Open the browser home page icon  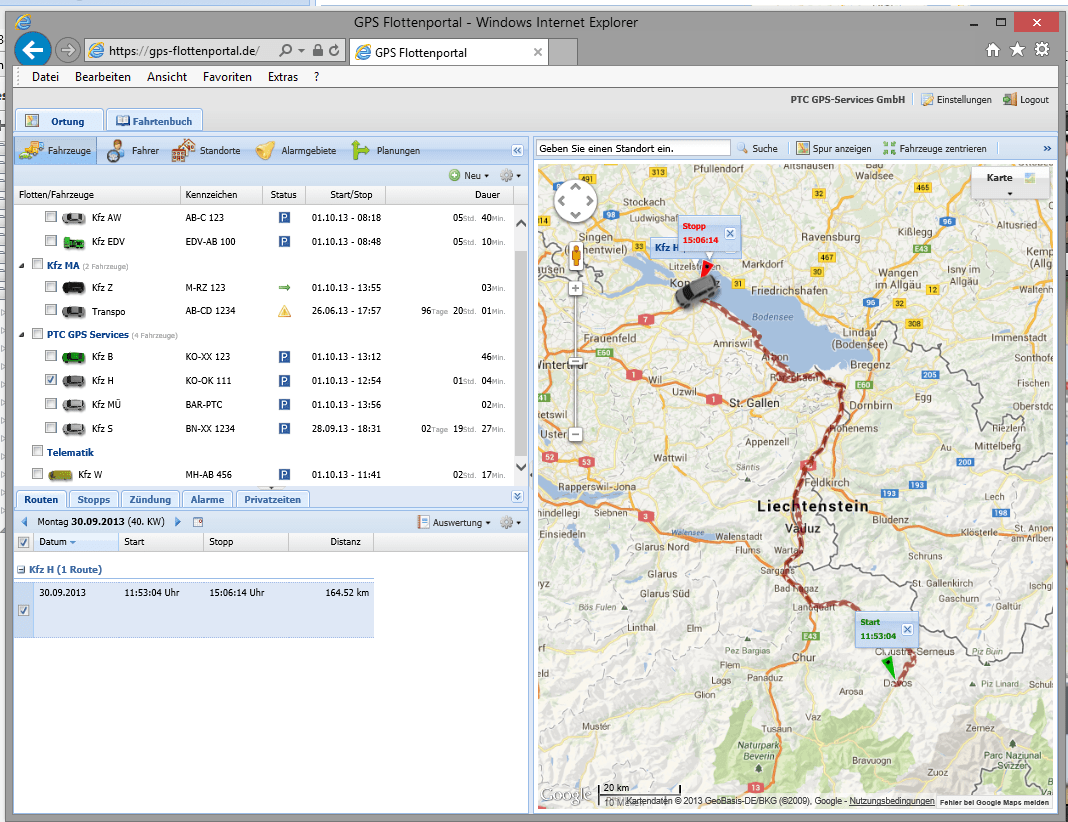click(x=993, y=50)
